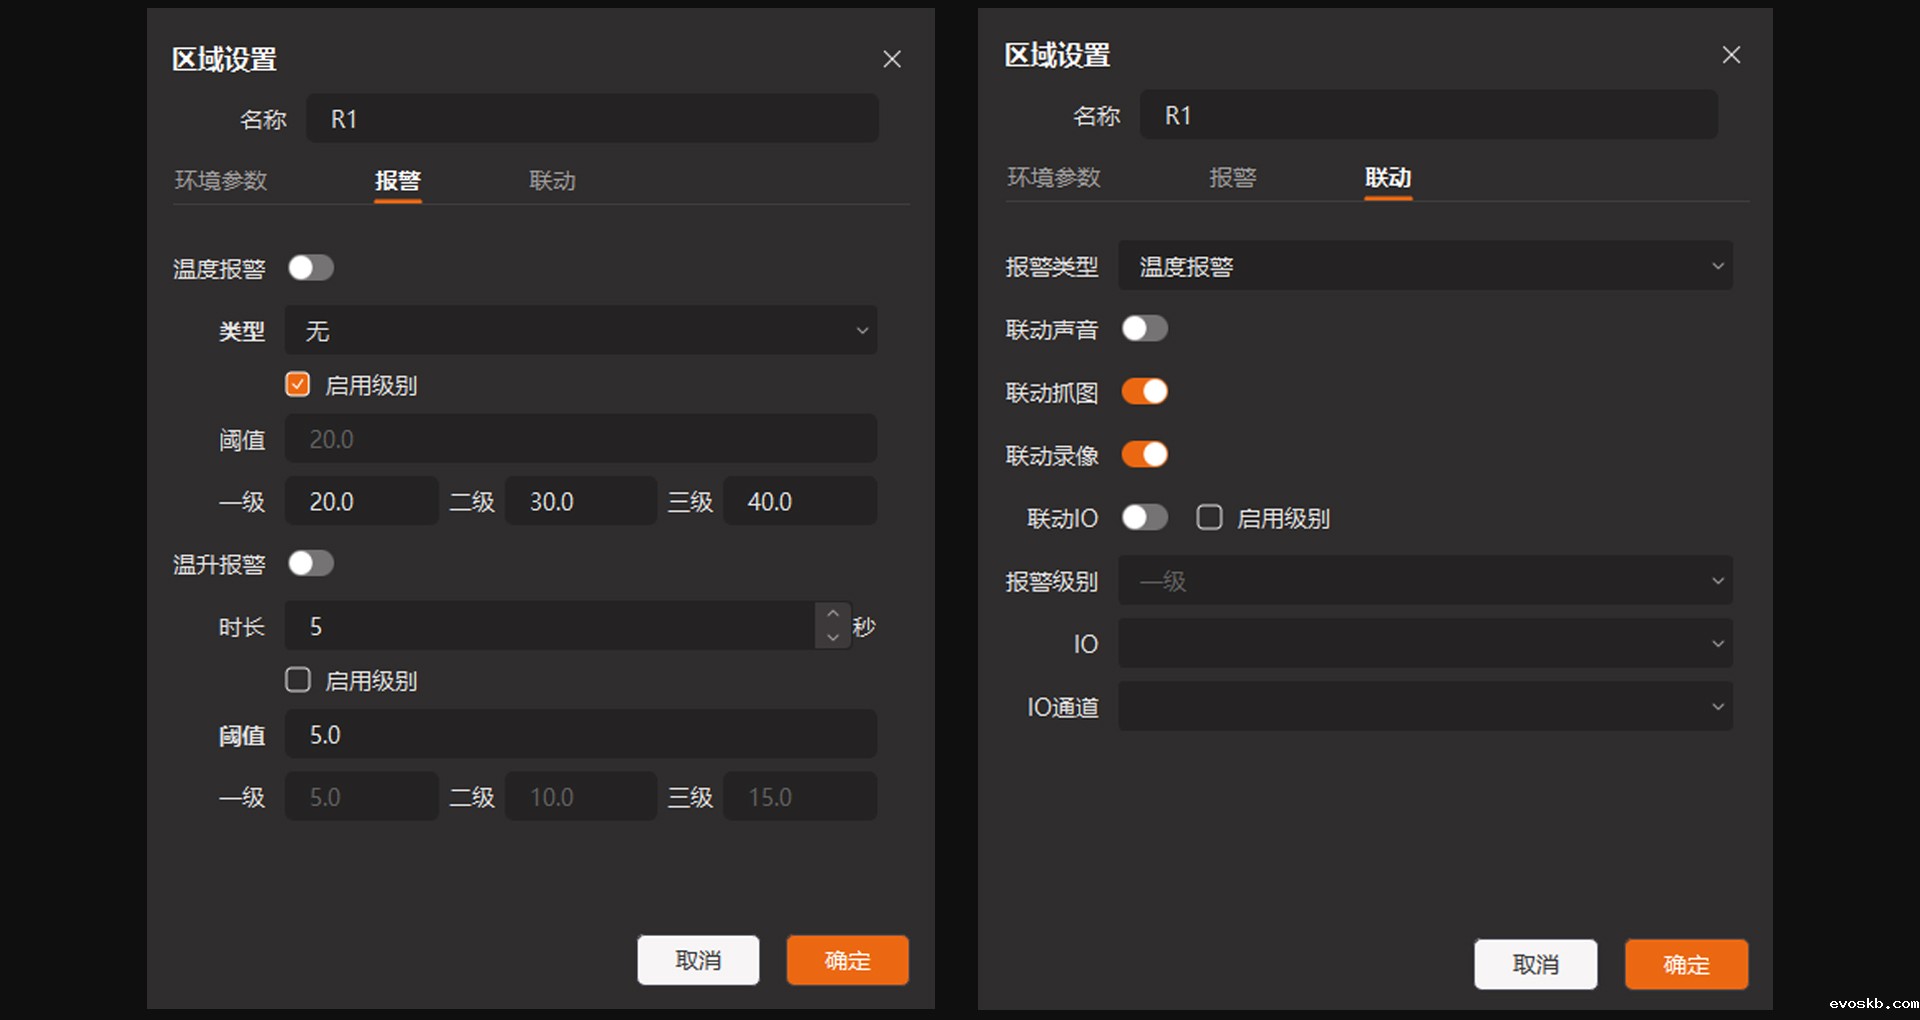Click the 时长 decrement down arrow
1920x1020 pixels.
coord(833,638)
